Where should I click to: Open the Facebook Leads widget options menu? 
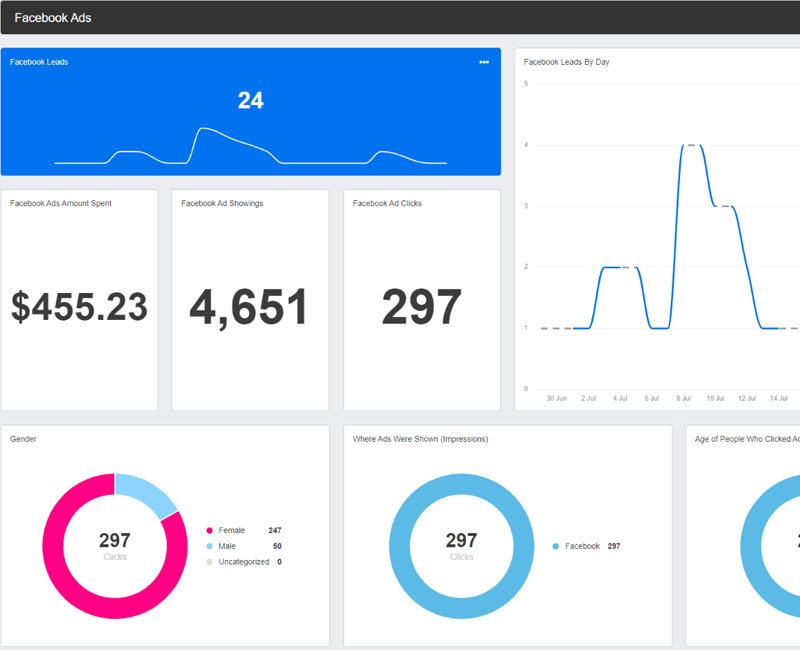click(x=484, y=62)
